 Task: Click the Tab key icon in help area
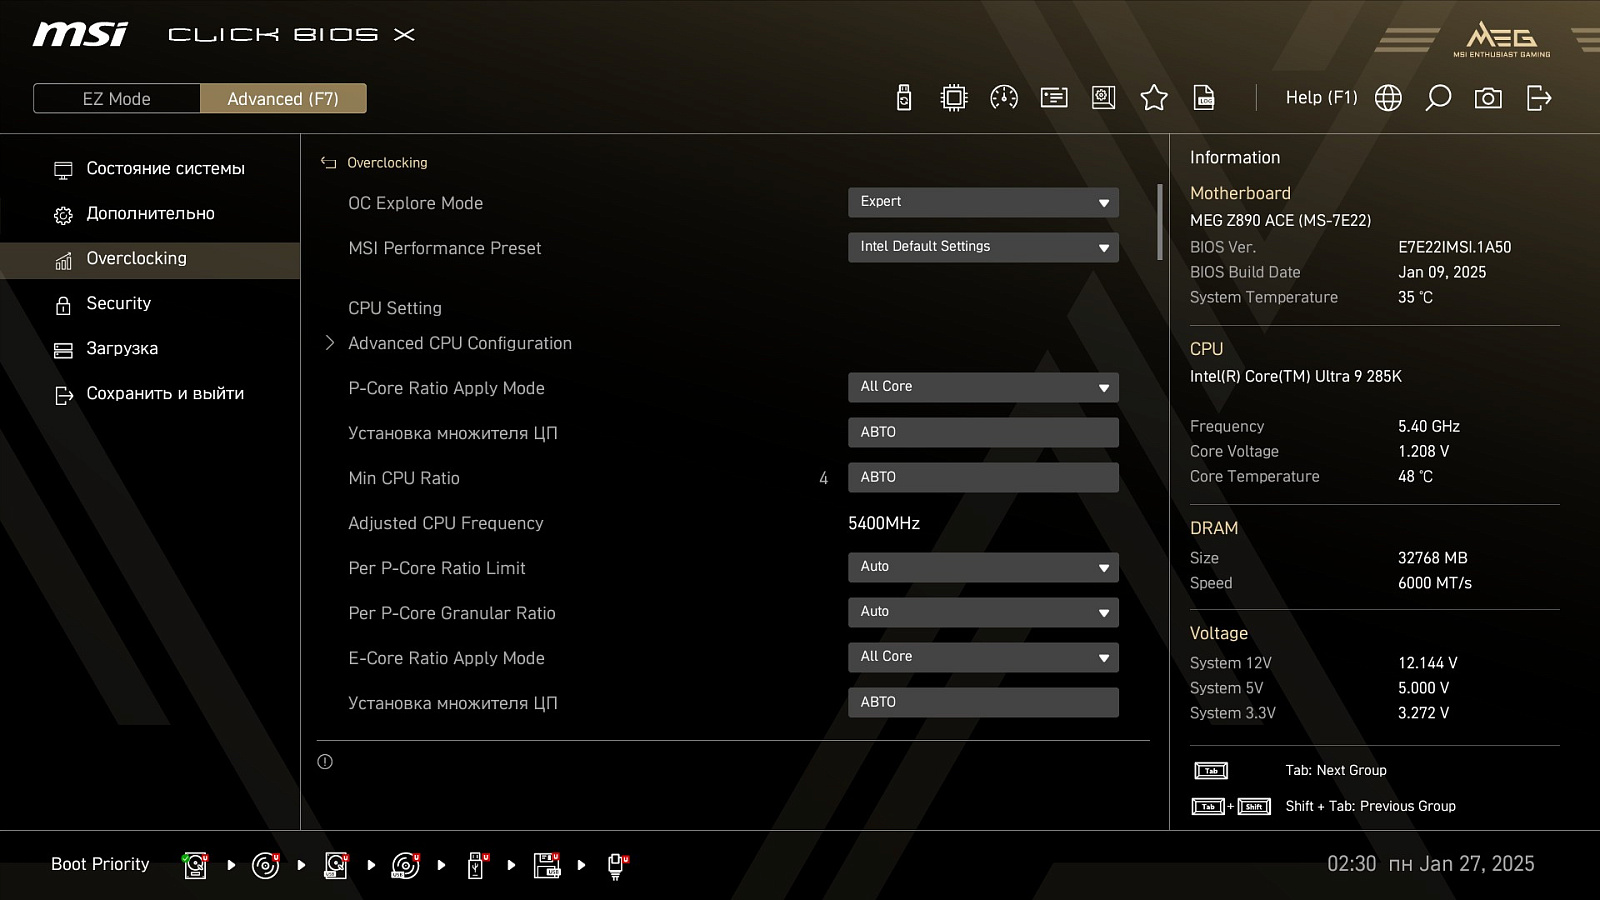click(1211, 771)
